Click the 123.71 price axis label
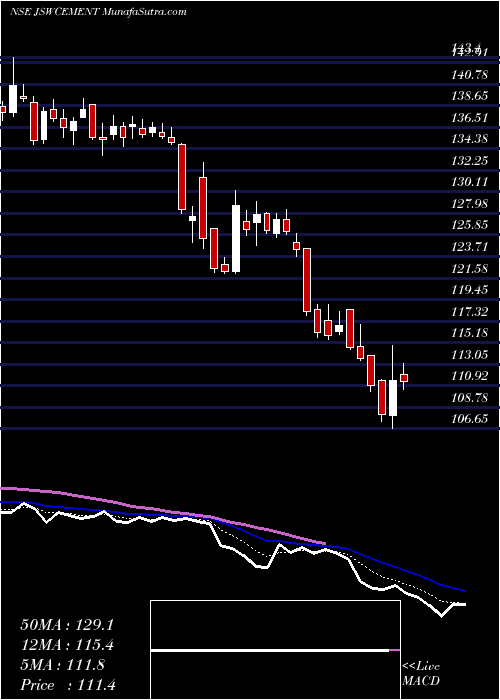The height and width of the screenshot is (700, 500). (470, 247)
